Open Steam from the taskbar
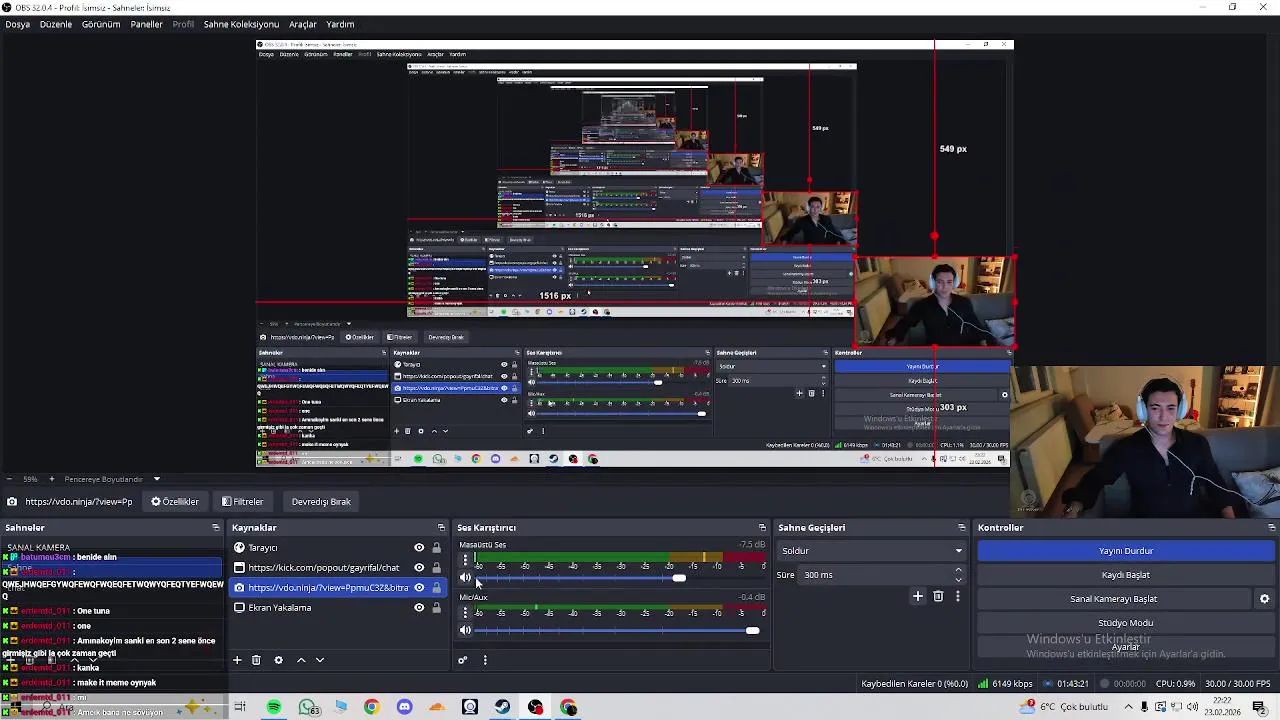Image resolution: width=1280 pixels, height=720 pixels. tap(502, 708)
